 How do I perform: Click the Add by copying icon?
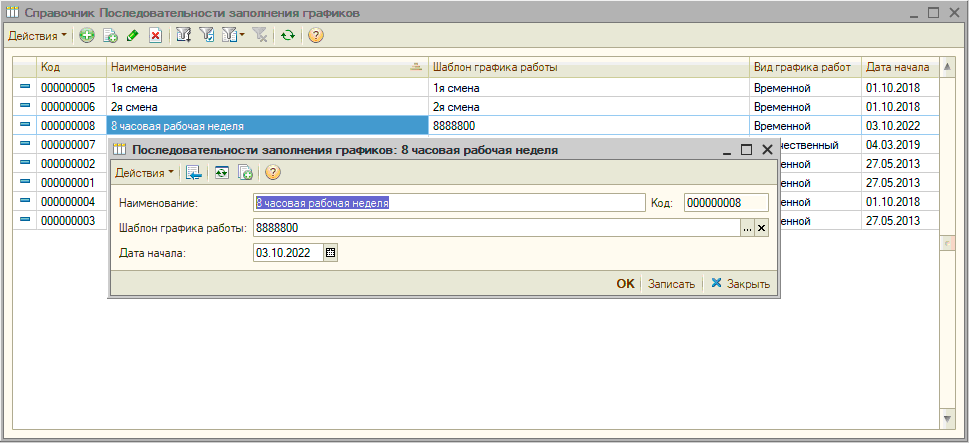coord(110,36)
